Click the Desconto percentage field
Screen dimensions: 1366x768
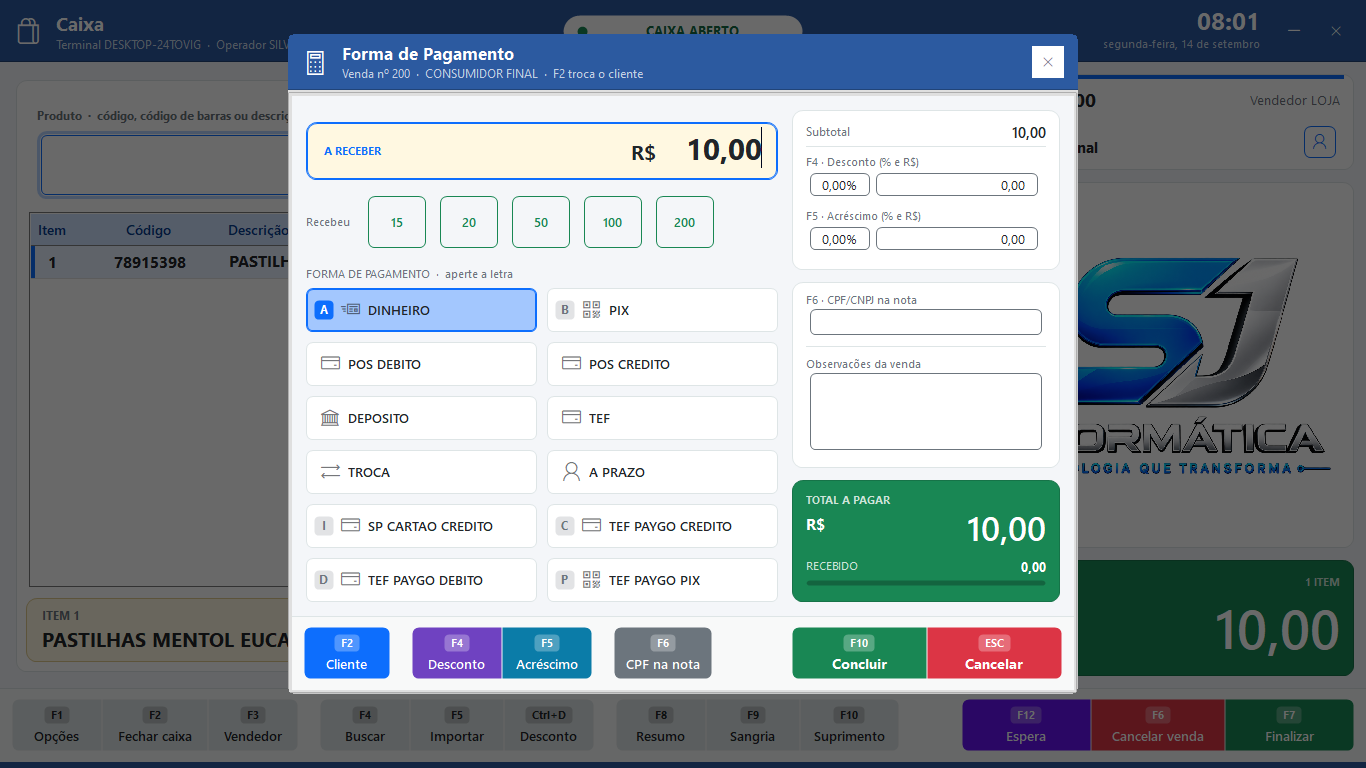pos(840,185)
